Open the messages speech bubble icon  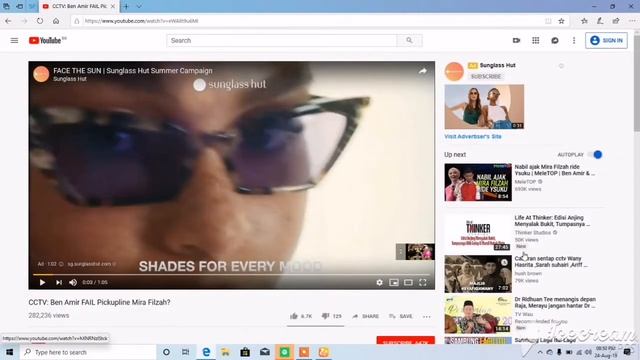coord(555,40)
